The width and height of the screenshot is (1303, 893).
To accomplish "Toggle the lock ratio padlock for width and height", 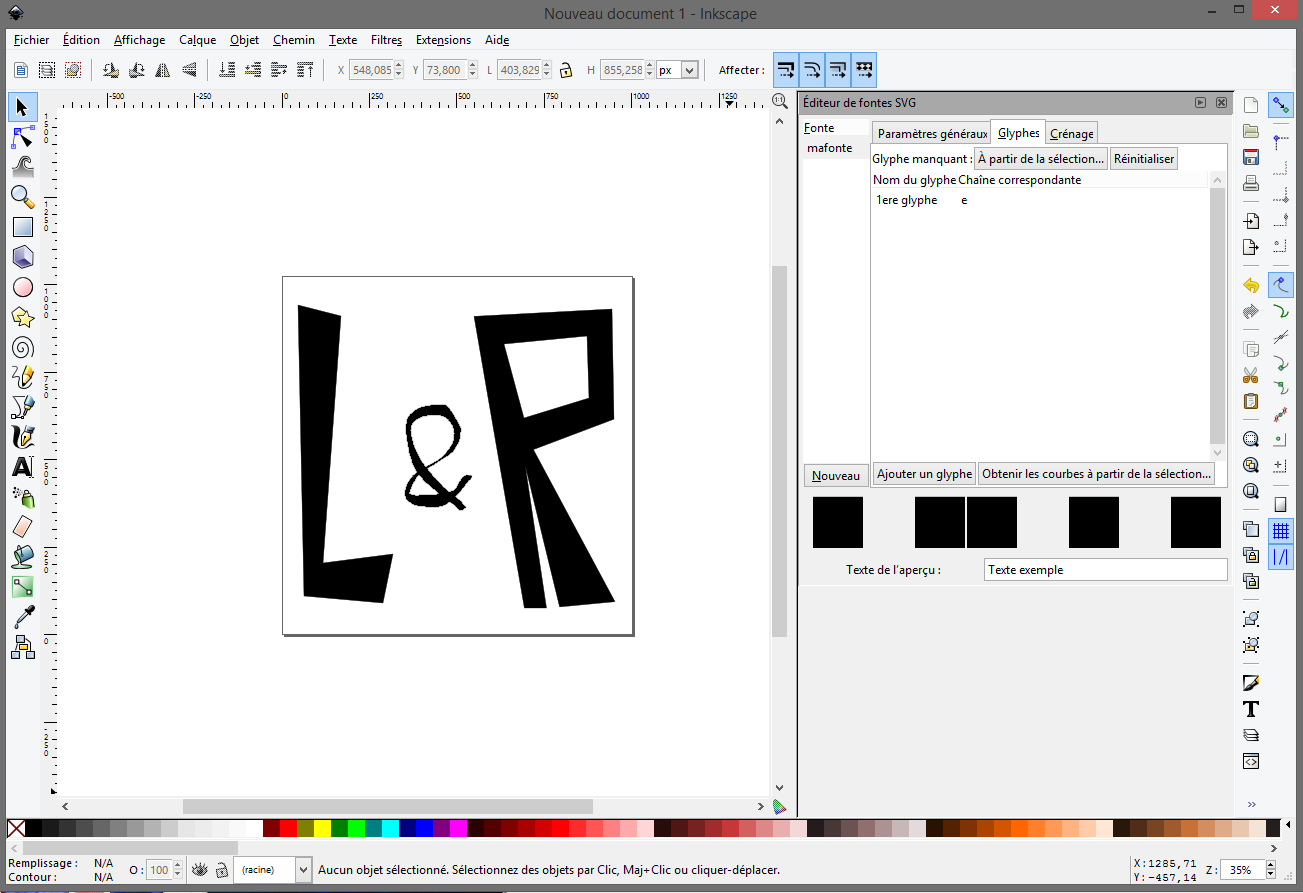I will click(x=565, y=69).
